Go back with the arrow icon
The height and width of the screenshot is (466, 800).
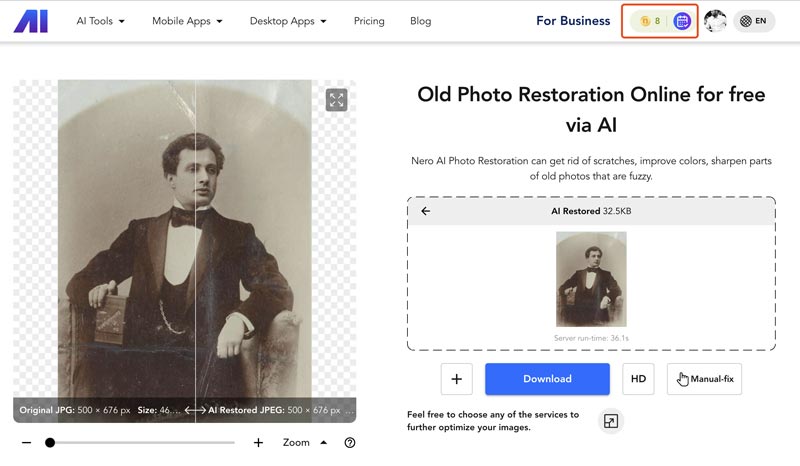pyautogui.click(x=426, y=211)
